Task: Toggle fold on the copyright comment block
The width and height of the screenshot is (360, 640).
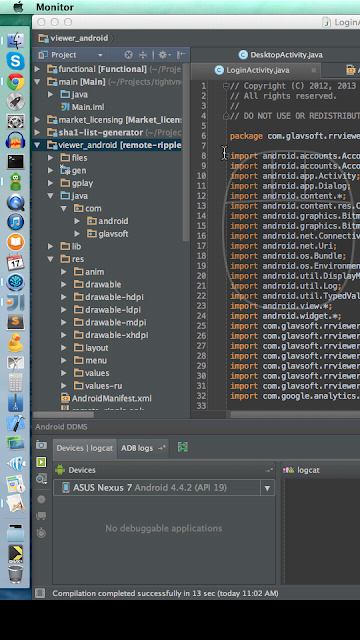Action: pos(225,86)
